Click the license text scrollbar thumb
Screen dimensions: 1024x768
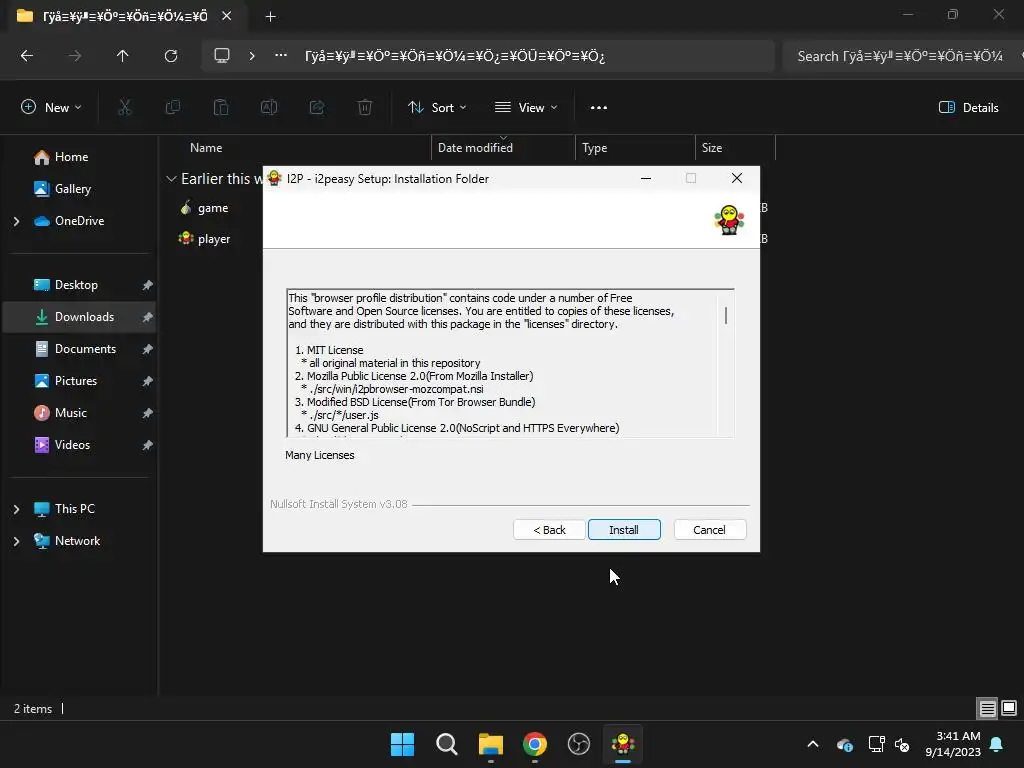(726, 315)
